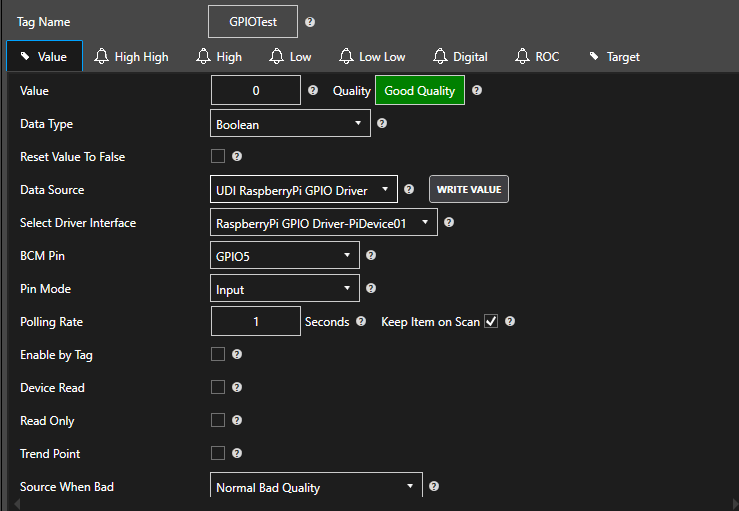The width and height of the screenshot is (739, 511).
Task: Open the ROC tab
Action: [x=537, y=57]
